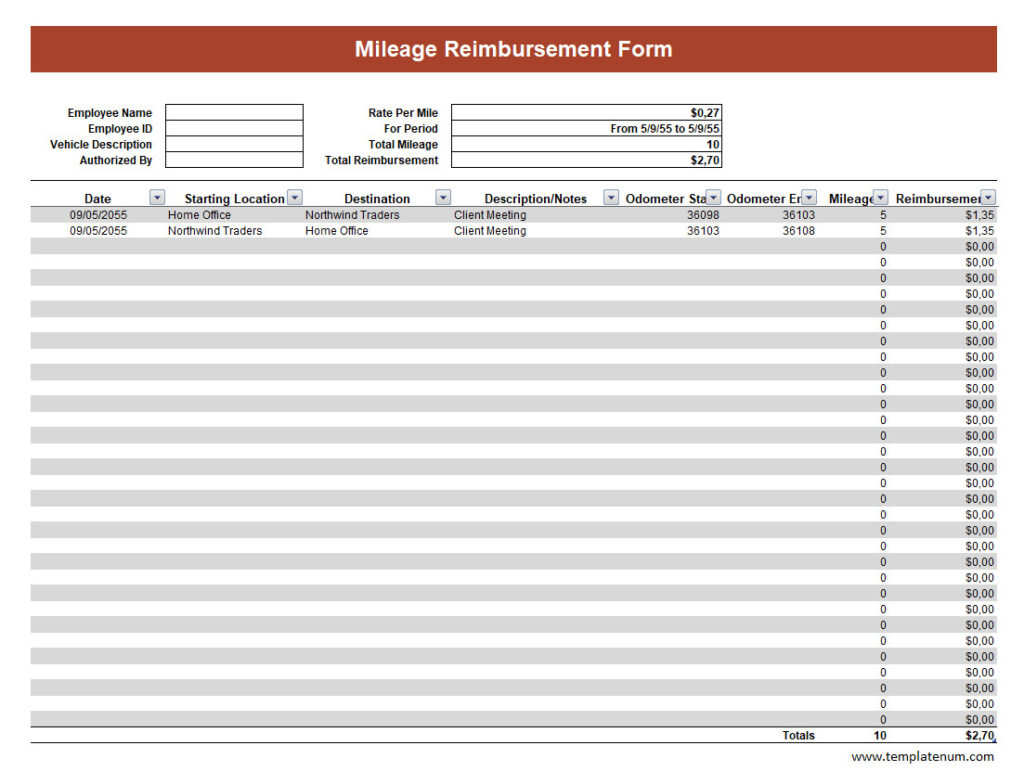The image size is (1024, 784).
Task: Select the Totals row mileage value
Action: pos(878,735)
